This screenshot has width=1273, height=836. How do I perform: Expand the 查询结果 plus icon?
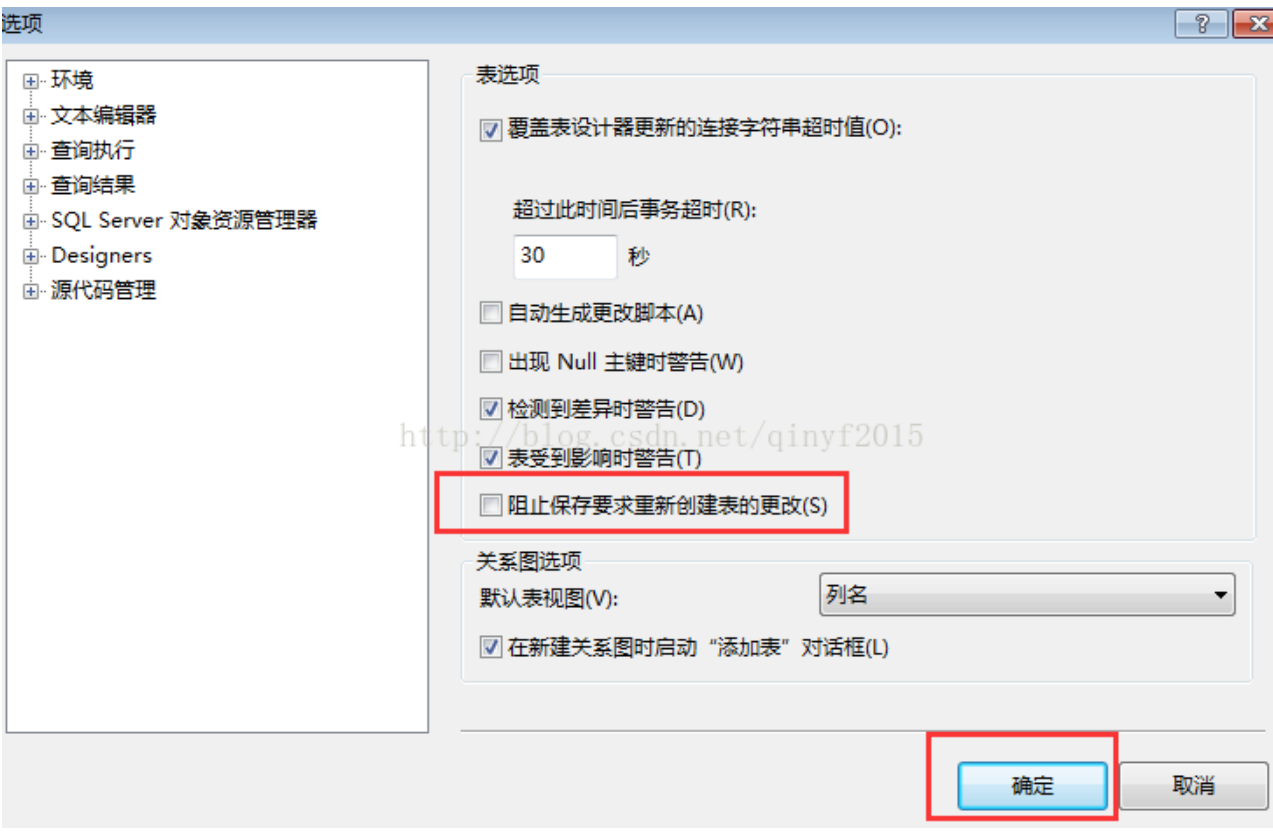pos(31,187)
